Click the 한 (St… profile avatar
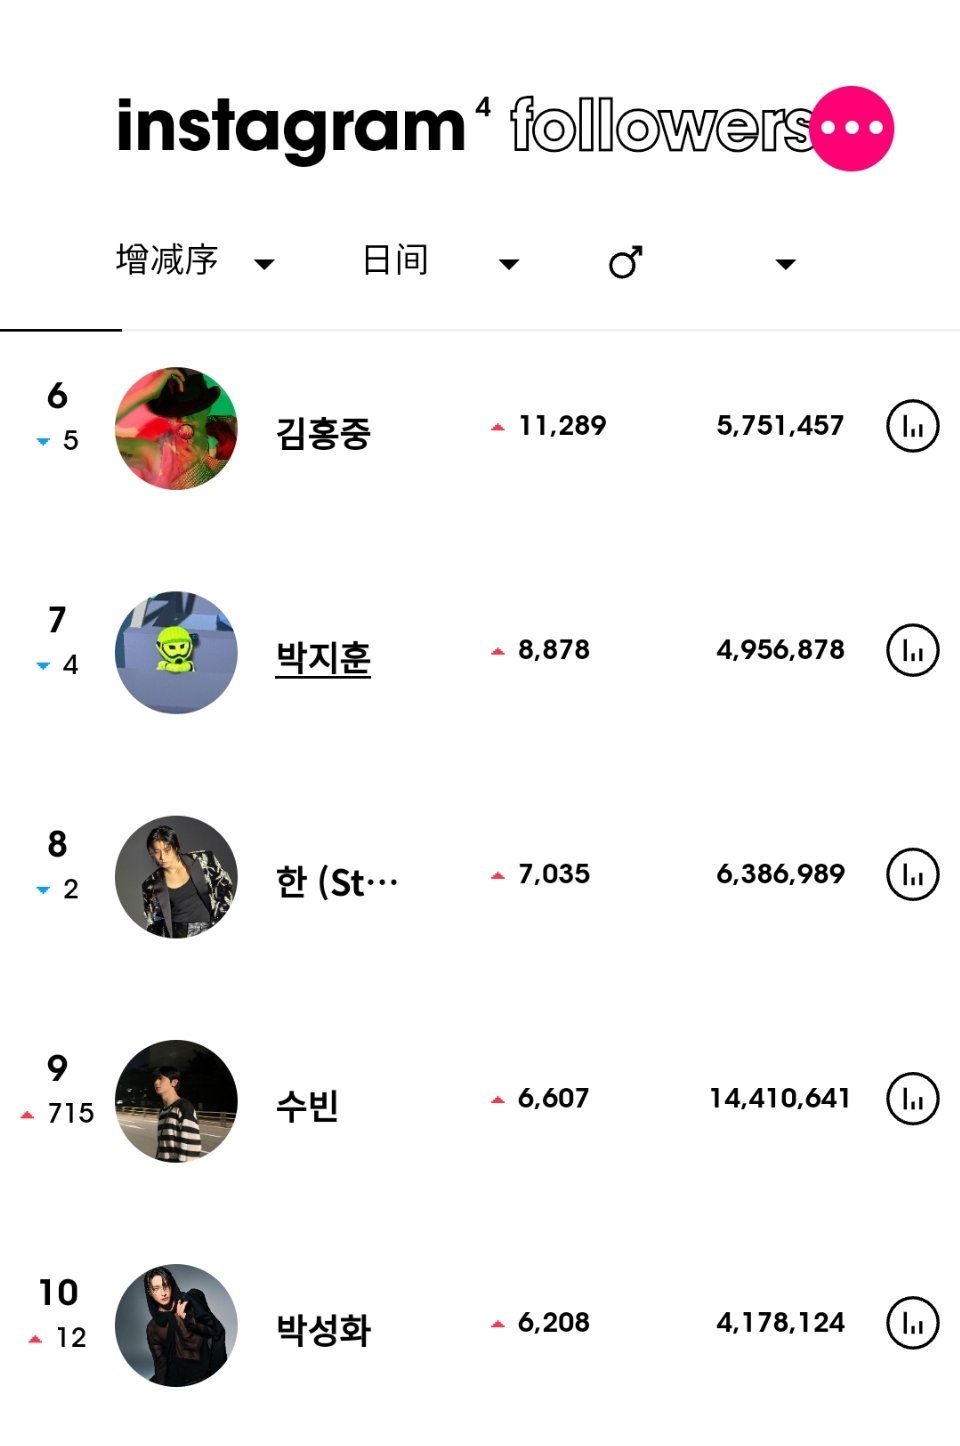960x1446 pixels. pos(176,877)
